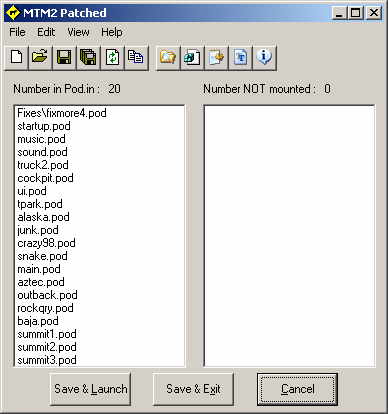Click the Save & Exit button
Image resolution: width=388 pixels, height=414 pixels.
point(193,389)
